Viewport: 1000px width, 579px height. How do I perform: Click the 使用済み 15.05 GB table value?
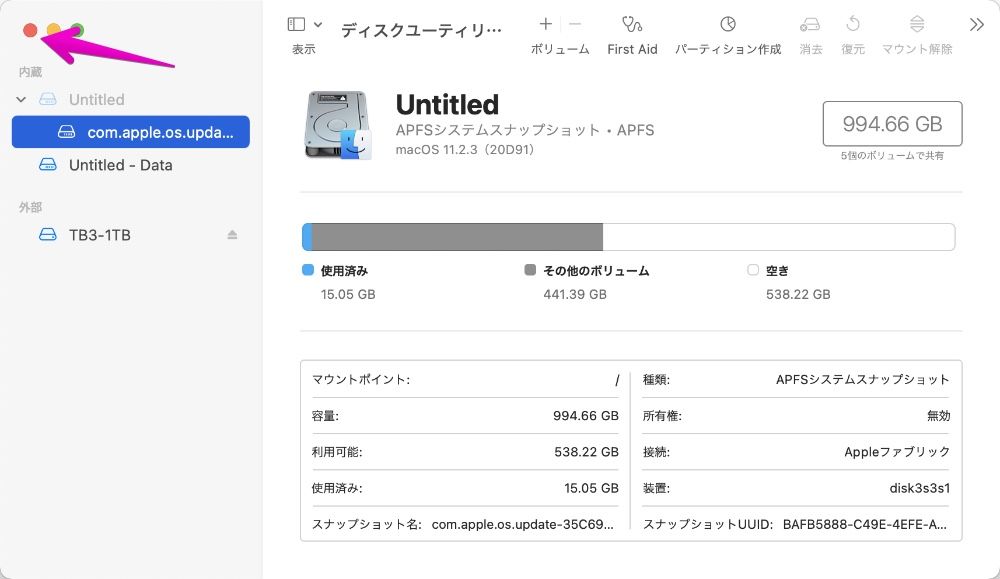pyautogui.click(x=591, y=488)
